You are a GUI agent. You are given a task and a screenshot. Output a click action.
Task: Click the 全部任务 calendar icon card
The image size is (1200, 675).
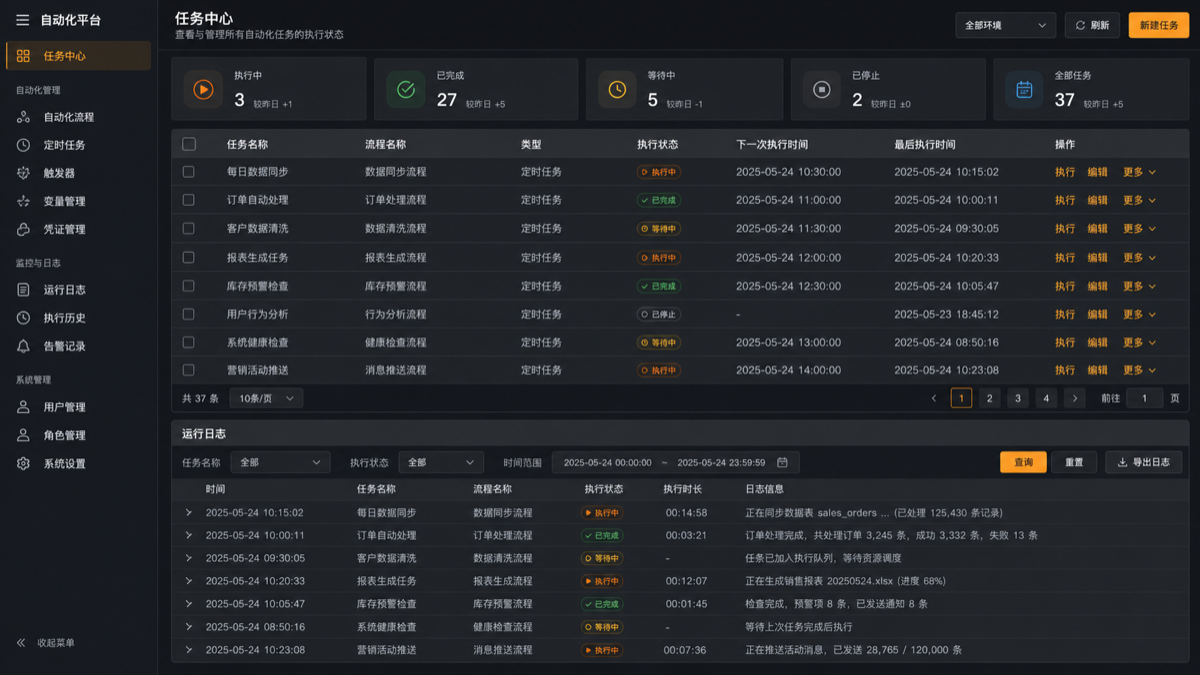click(1024, 90)
